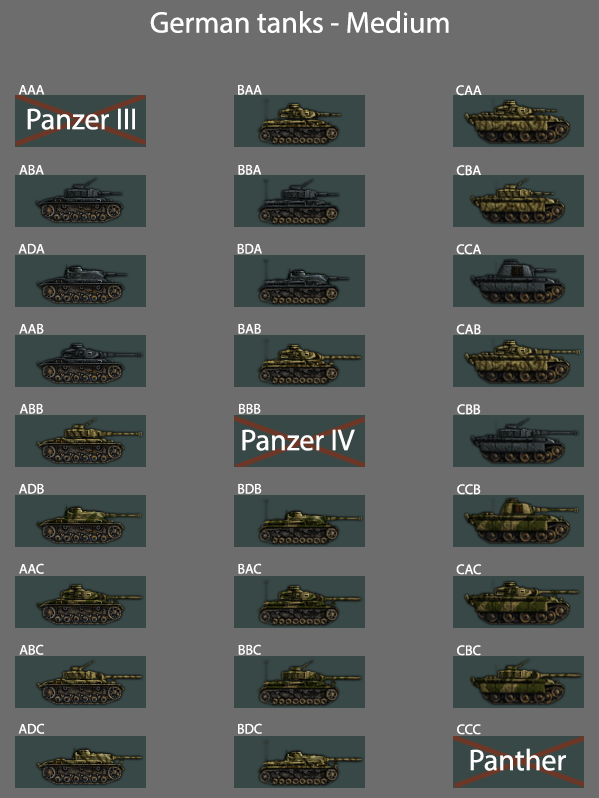Select the BDA gray tank image

click(x=299, y=280)
